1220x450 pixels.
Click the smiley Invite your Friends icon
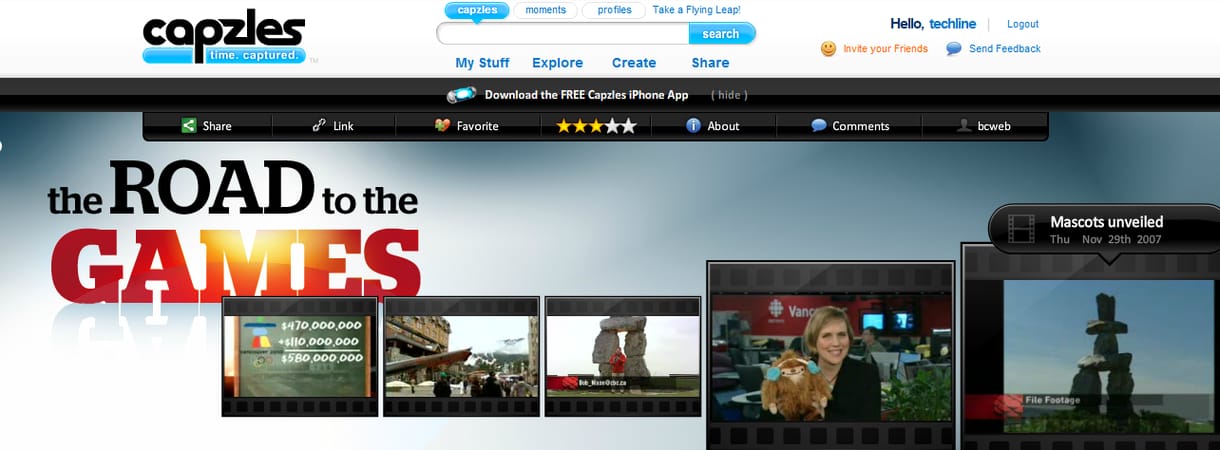(828, 48)
